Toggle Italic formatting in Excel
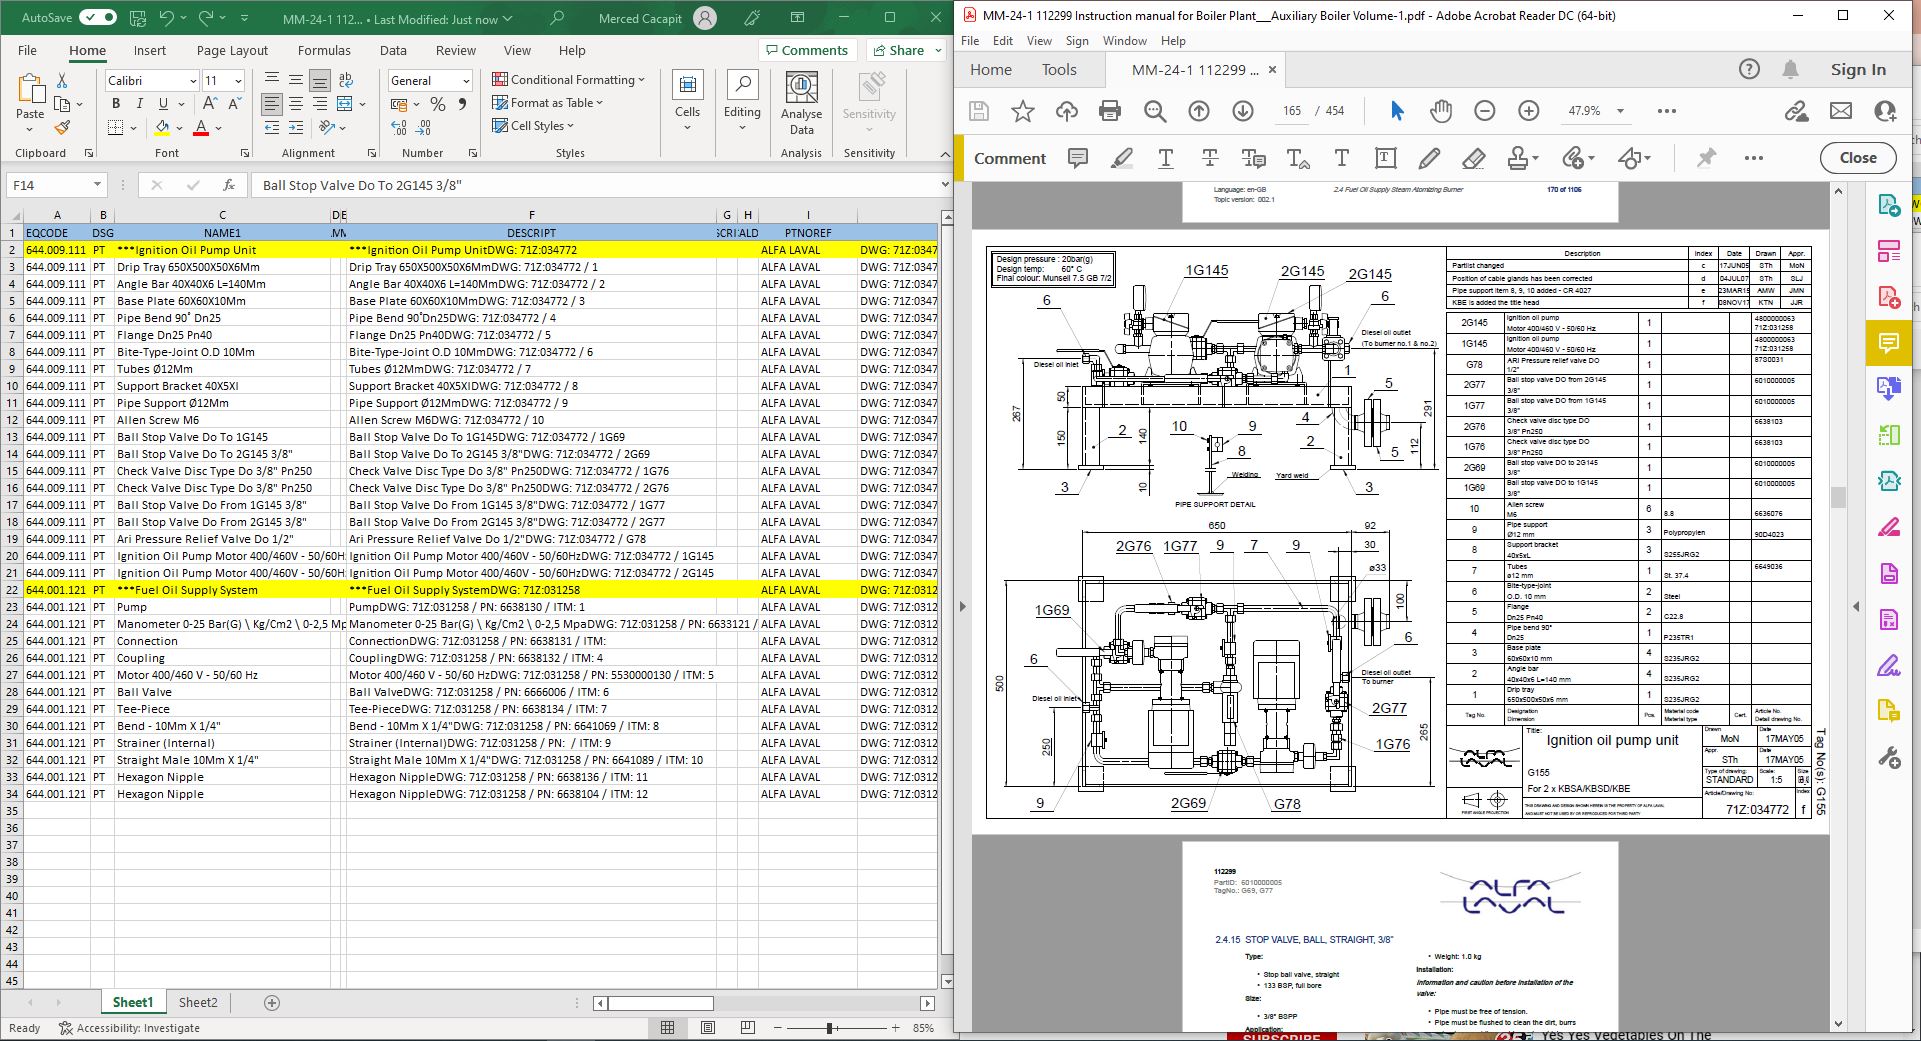This screenshot has height=1041, width=1921. 139,104
